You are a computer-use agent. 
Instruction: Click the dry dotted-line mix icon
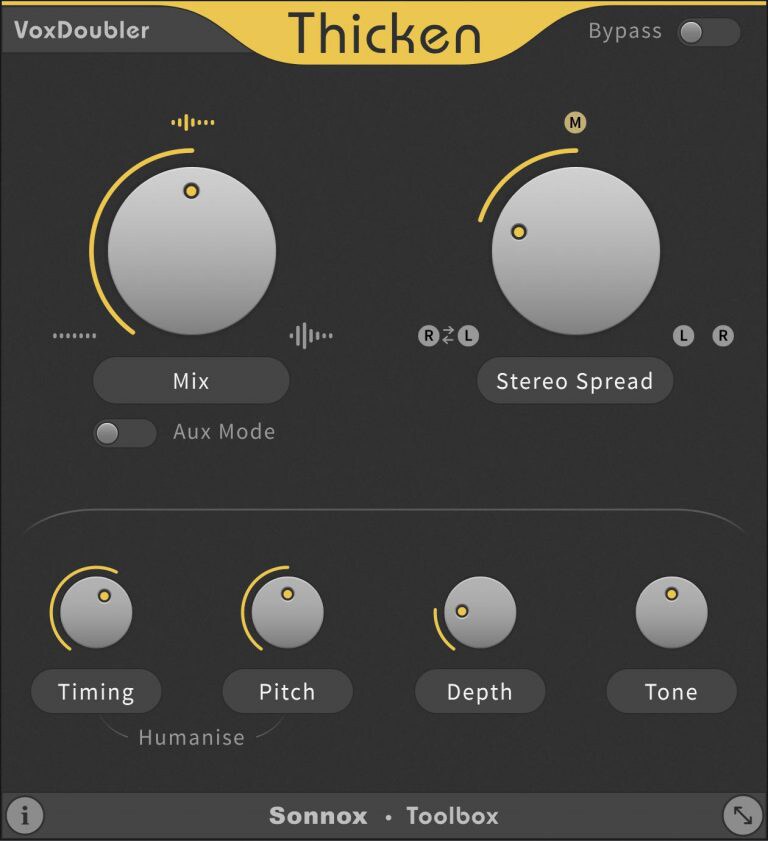(75, 336)
